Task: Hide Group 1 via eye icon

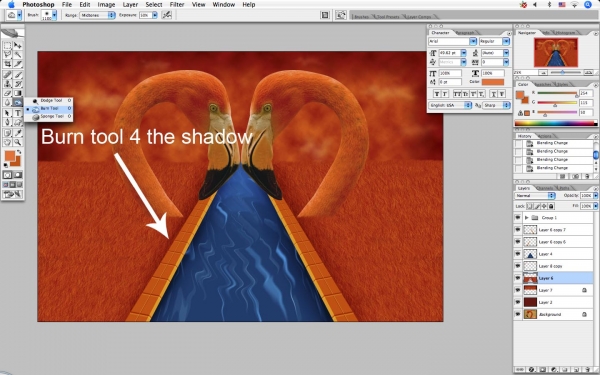Action: [518, 217]
